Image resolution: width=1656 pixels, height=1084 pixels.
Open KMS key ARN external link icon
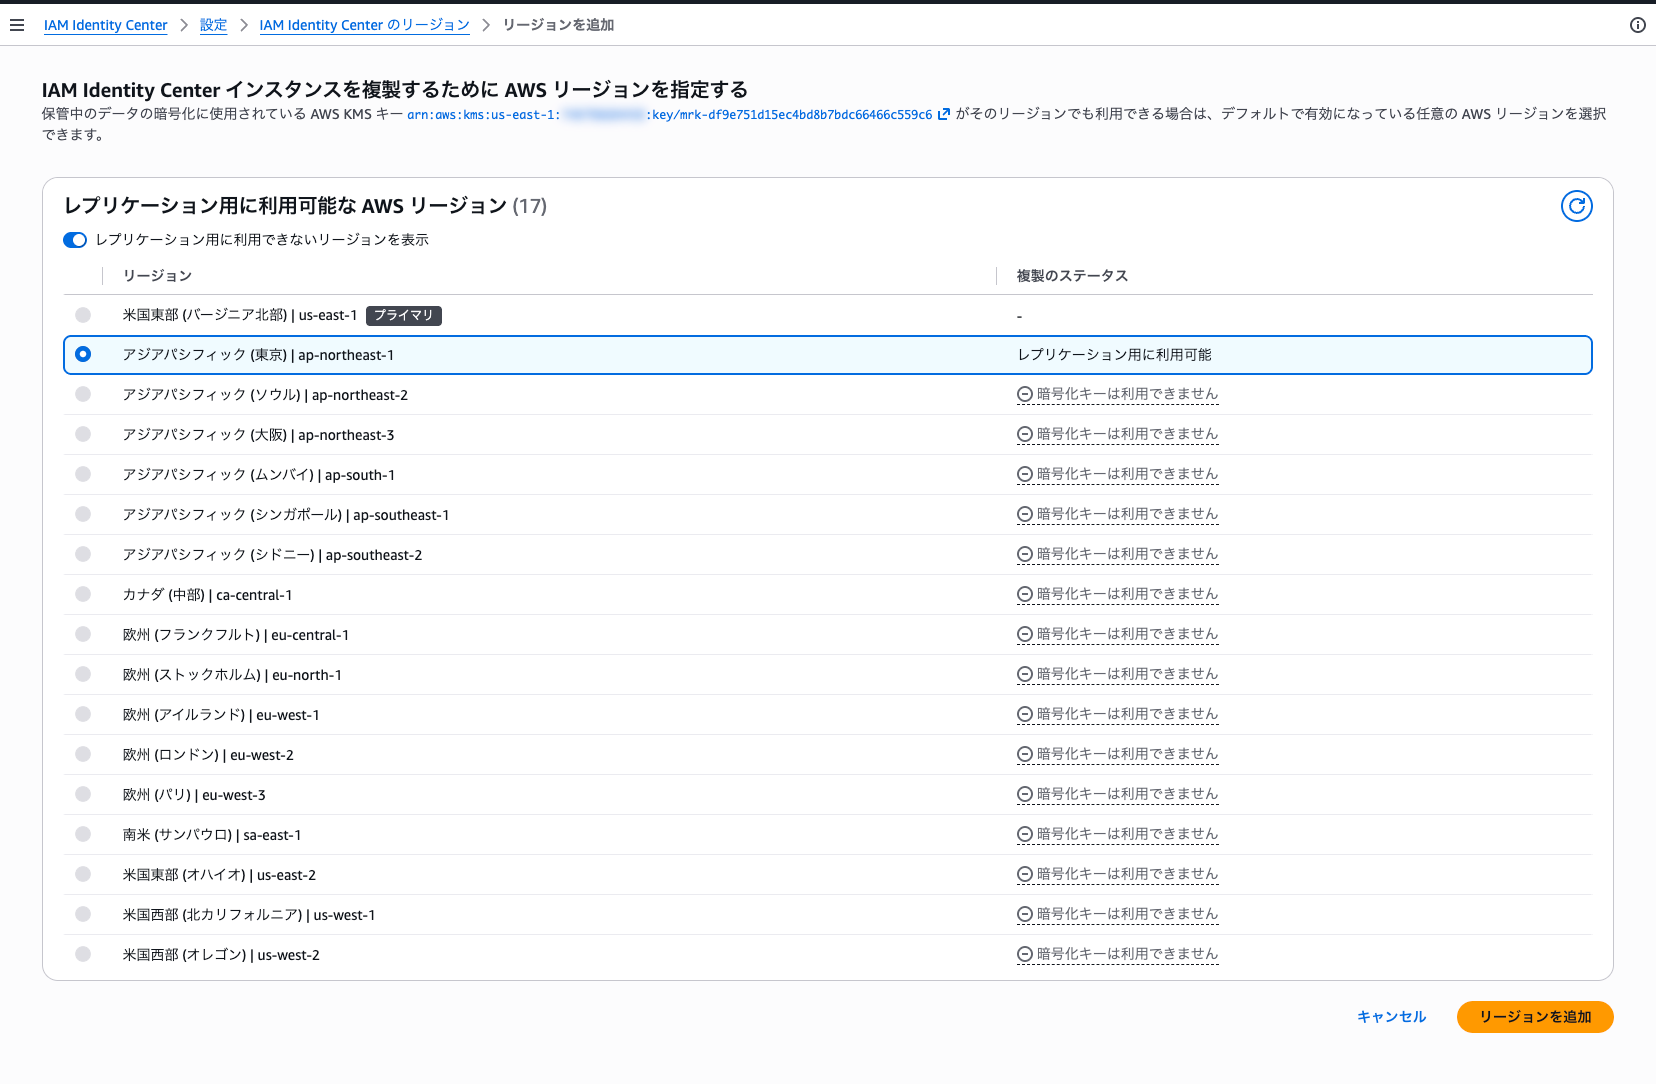[943, 114]
